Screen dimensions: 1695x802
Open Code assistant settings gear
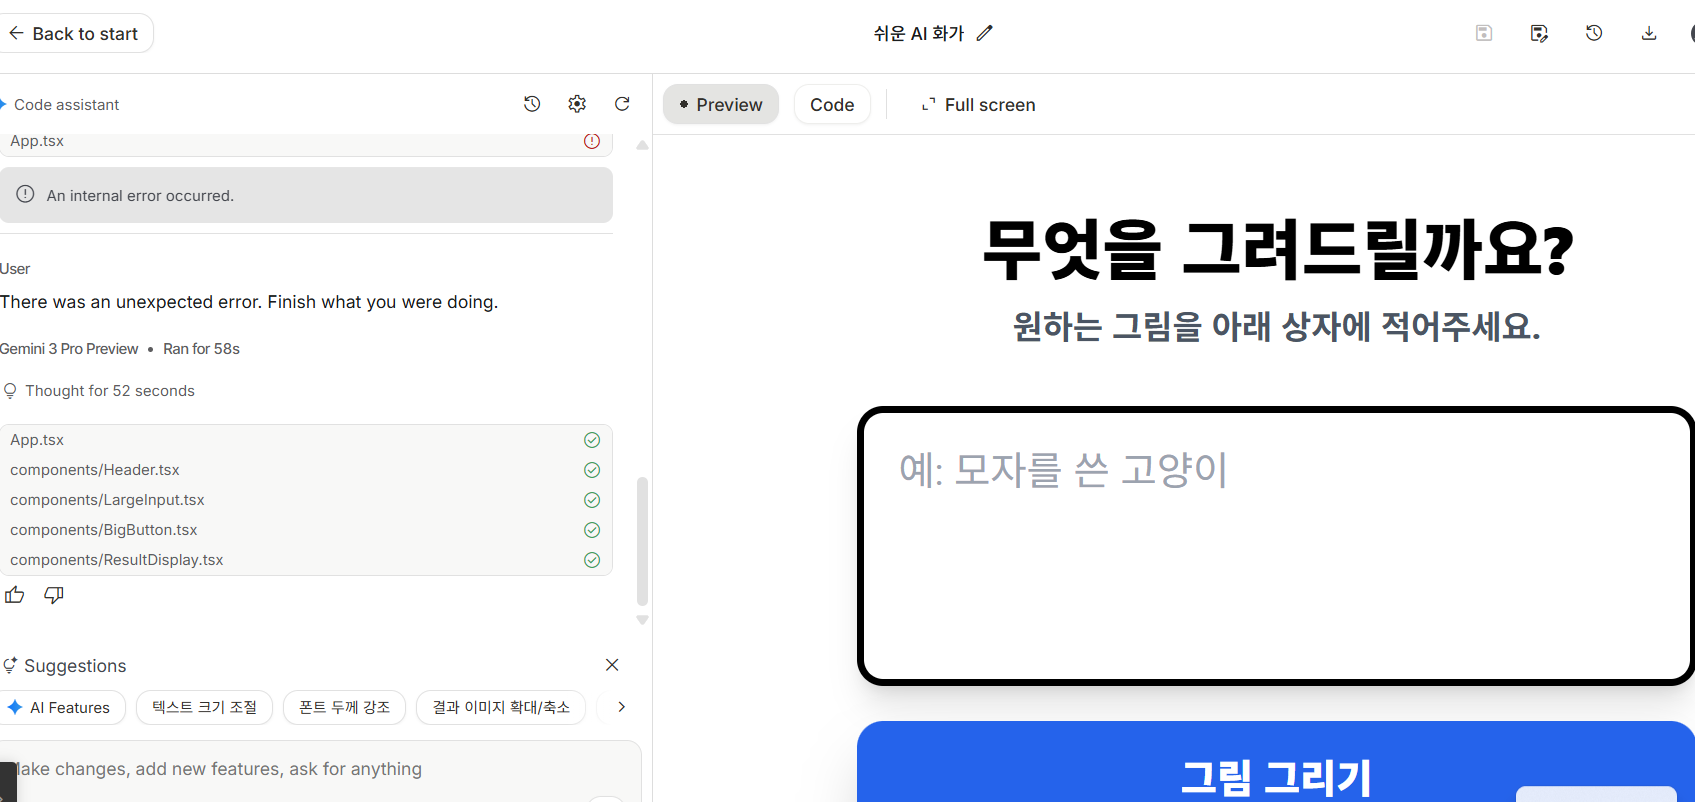tap(577, 104)
